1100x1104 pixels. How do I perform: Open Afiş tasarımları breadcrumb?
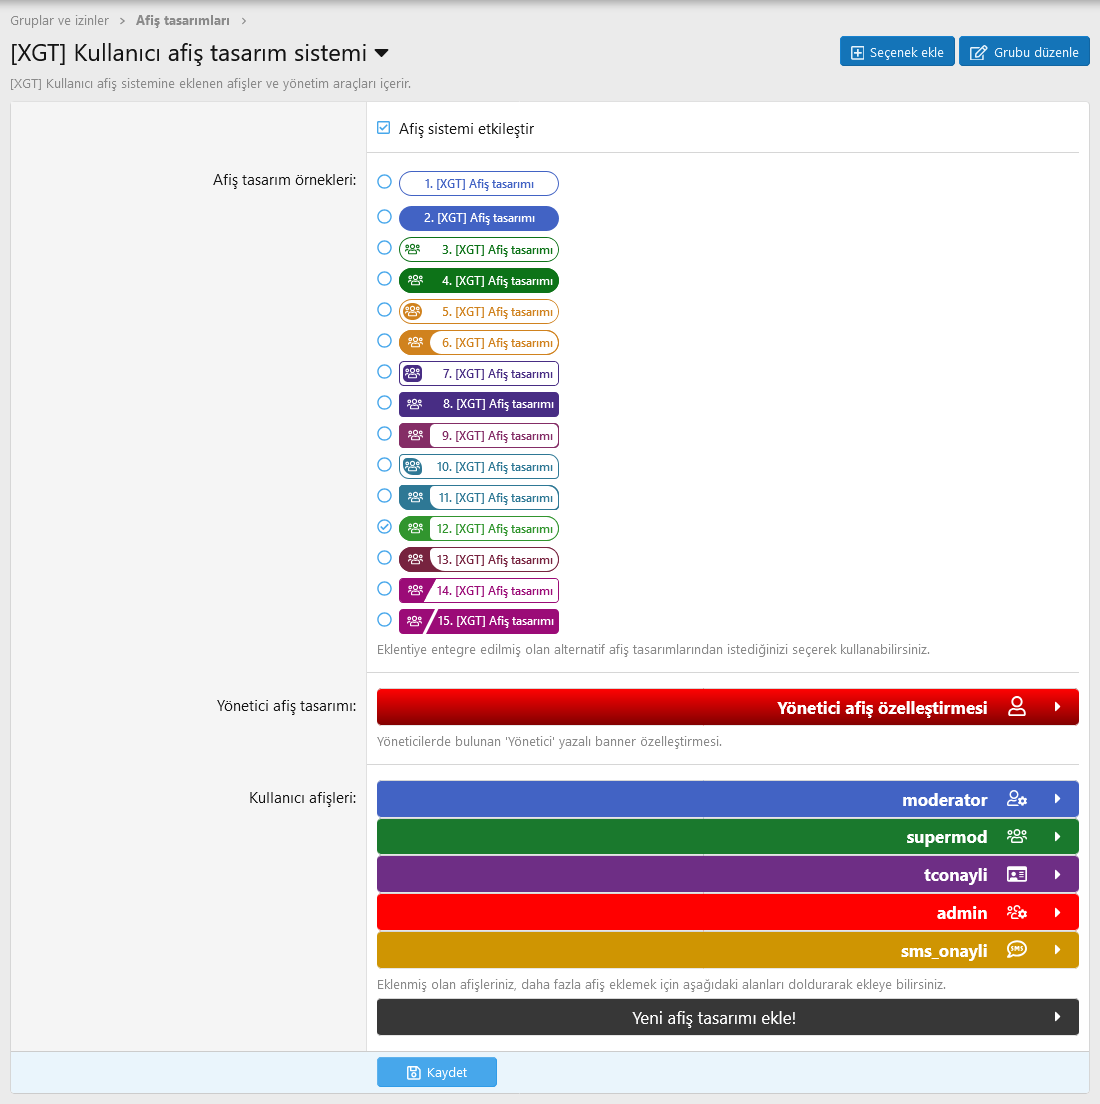[x=182, y=20]
